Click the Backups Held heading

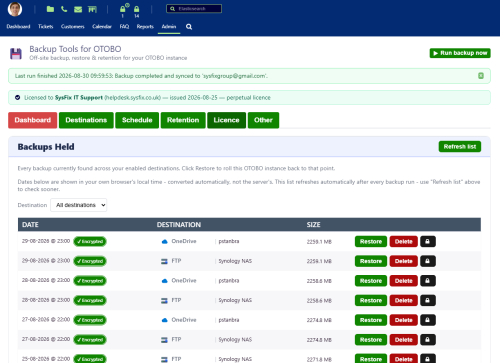pos(46,147)
